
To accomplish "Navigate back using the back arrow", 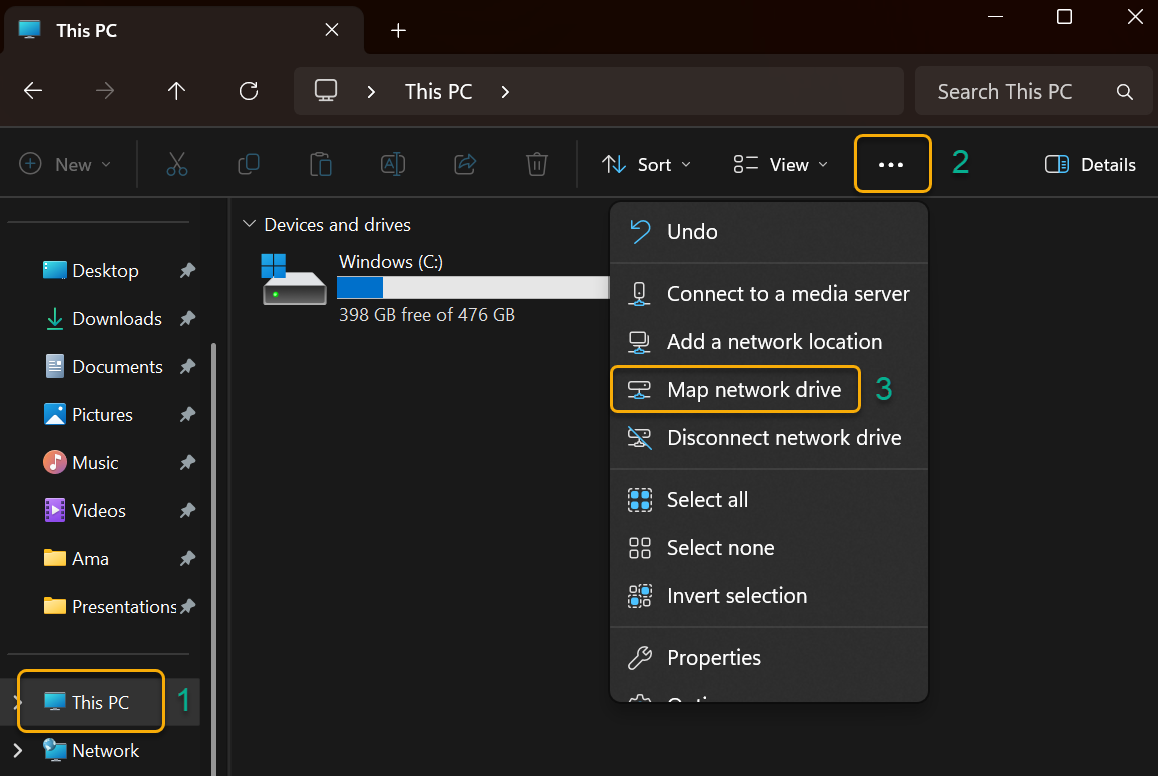I will (32, 91).
